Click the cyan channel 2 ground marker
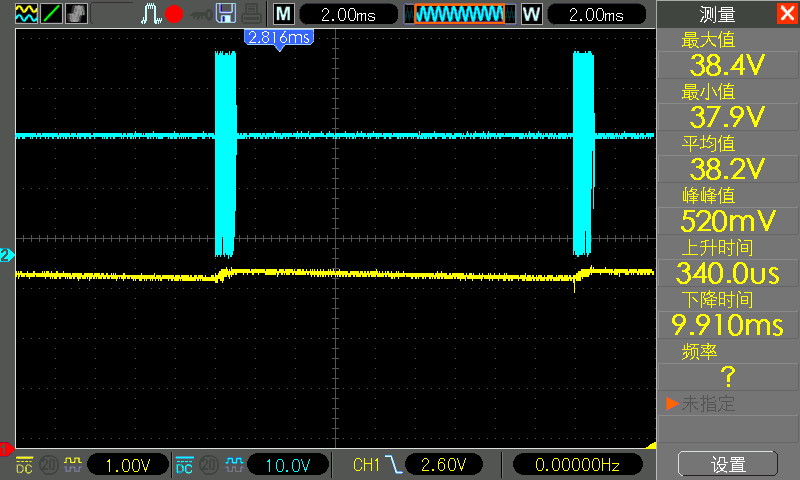 (x=6, y=255)
